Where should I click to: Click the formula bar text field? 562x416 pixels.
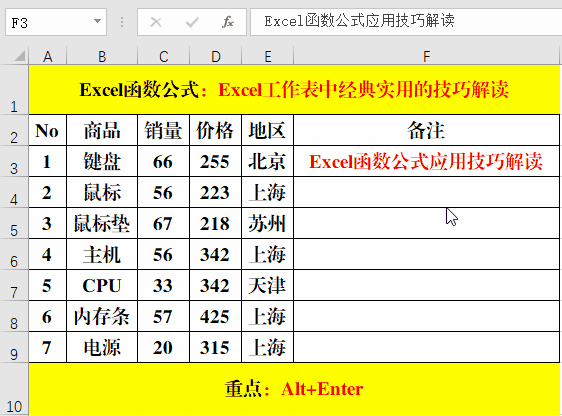(x=406, y=21)
